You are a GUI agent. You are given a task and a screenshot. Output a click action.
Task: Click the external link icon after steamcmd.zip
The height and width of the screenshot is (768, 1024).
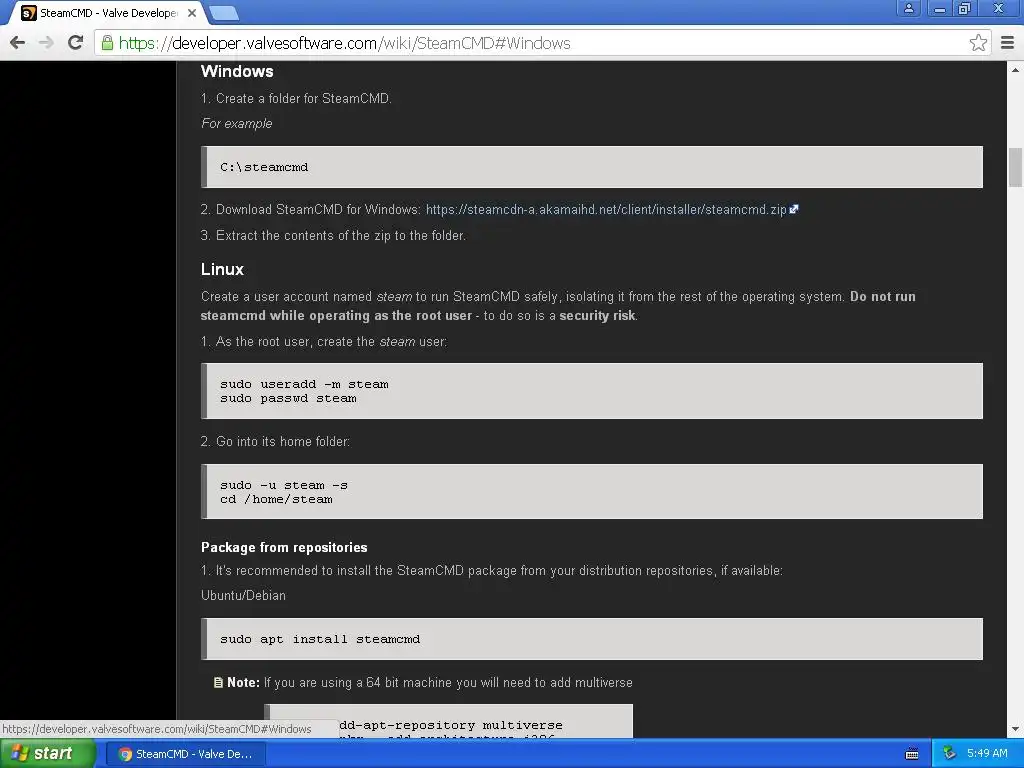[794, 209]
